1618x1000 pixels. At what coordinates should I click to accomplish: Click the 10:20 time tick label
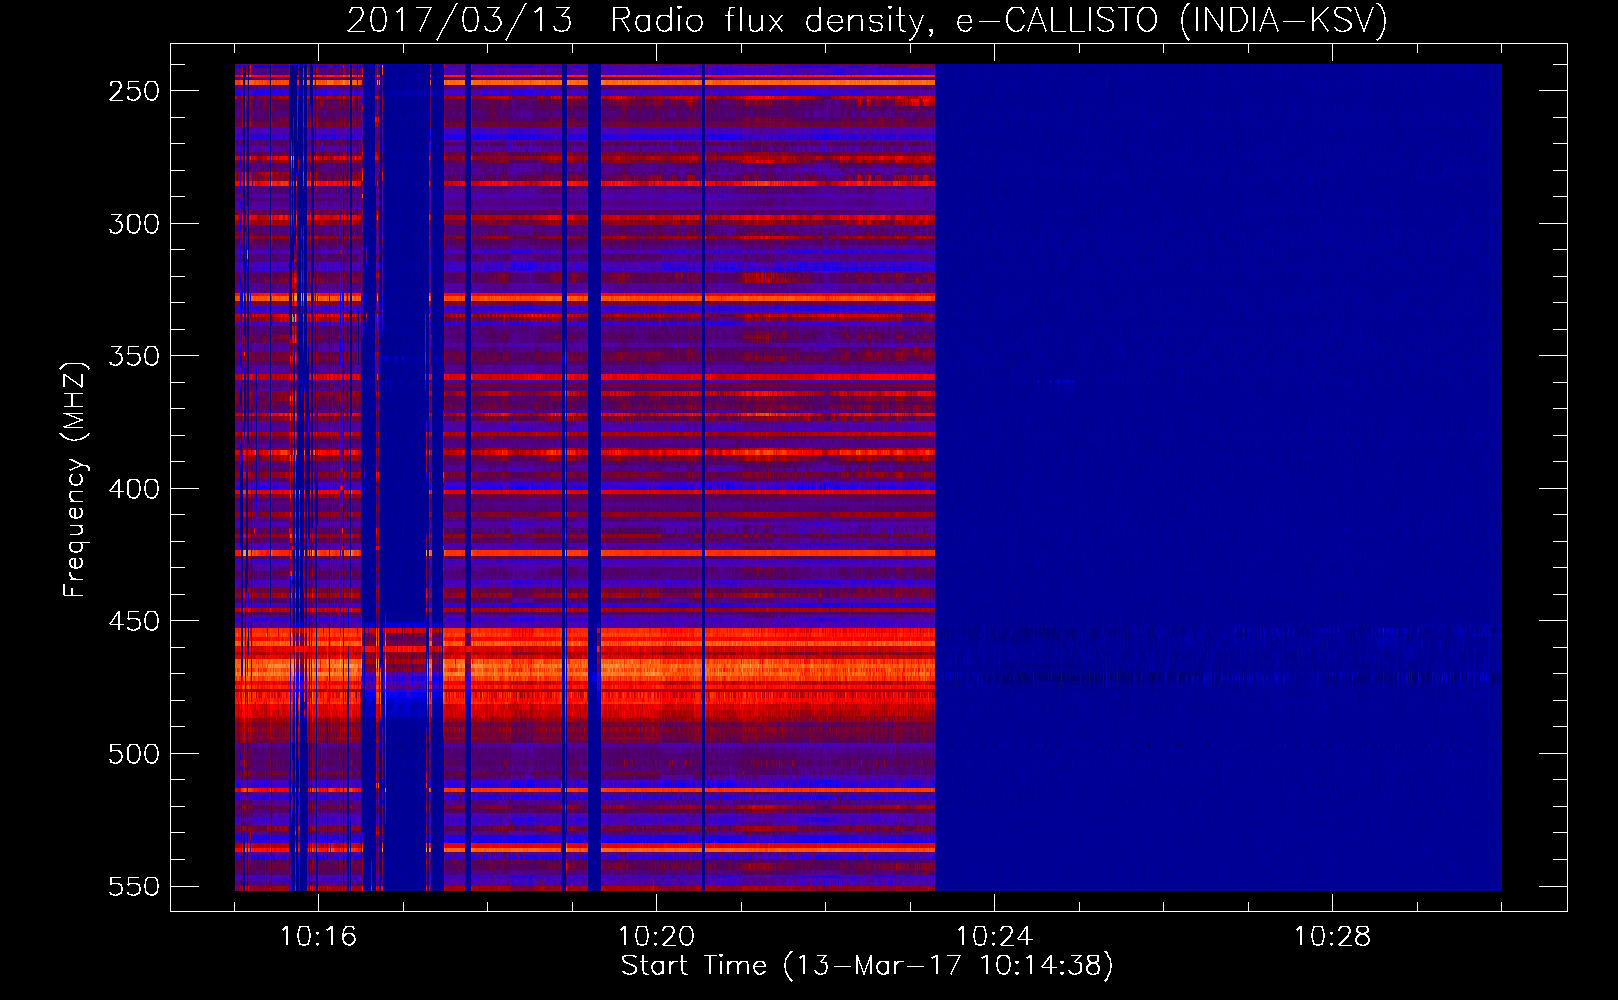click(656, 937)
